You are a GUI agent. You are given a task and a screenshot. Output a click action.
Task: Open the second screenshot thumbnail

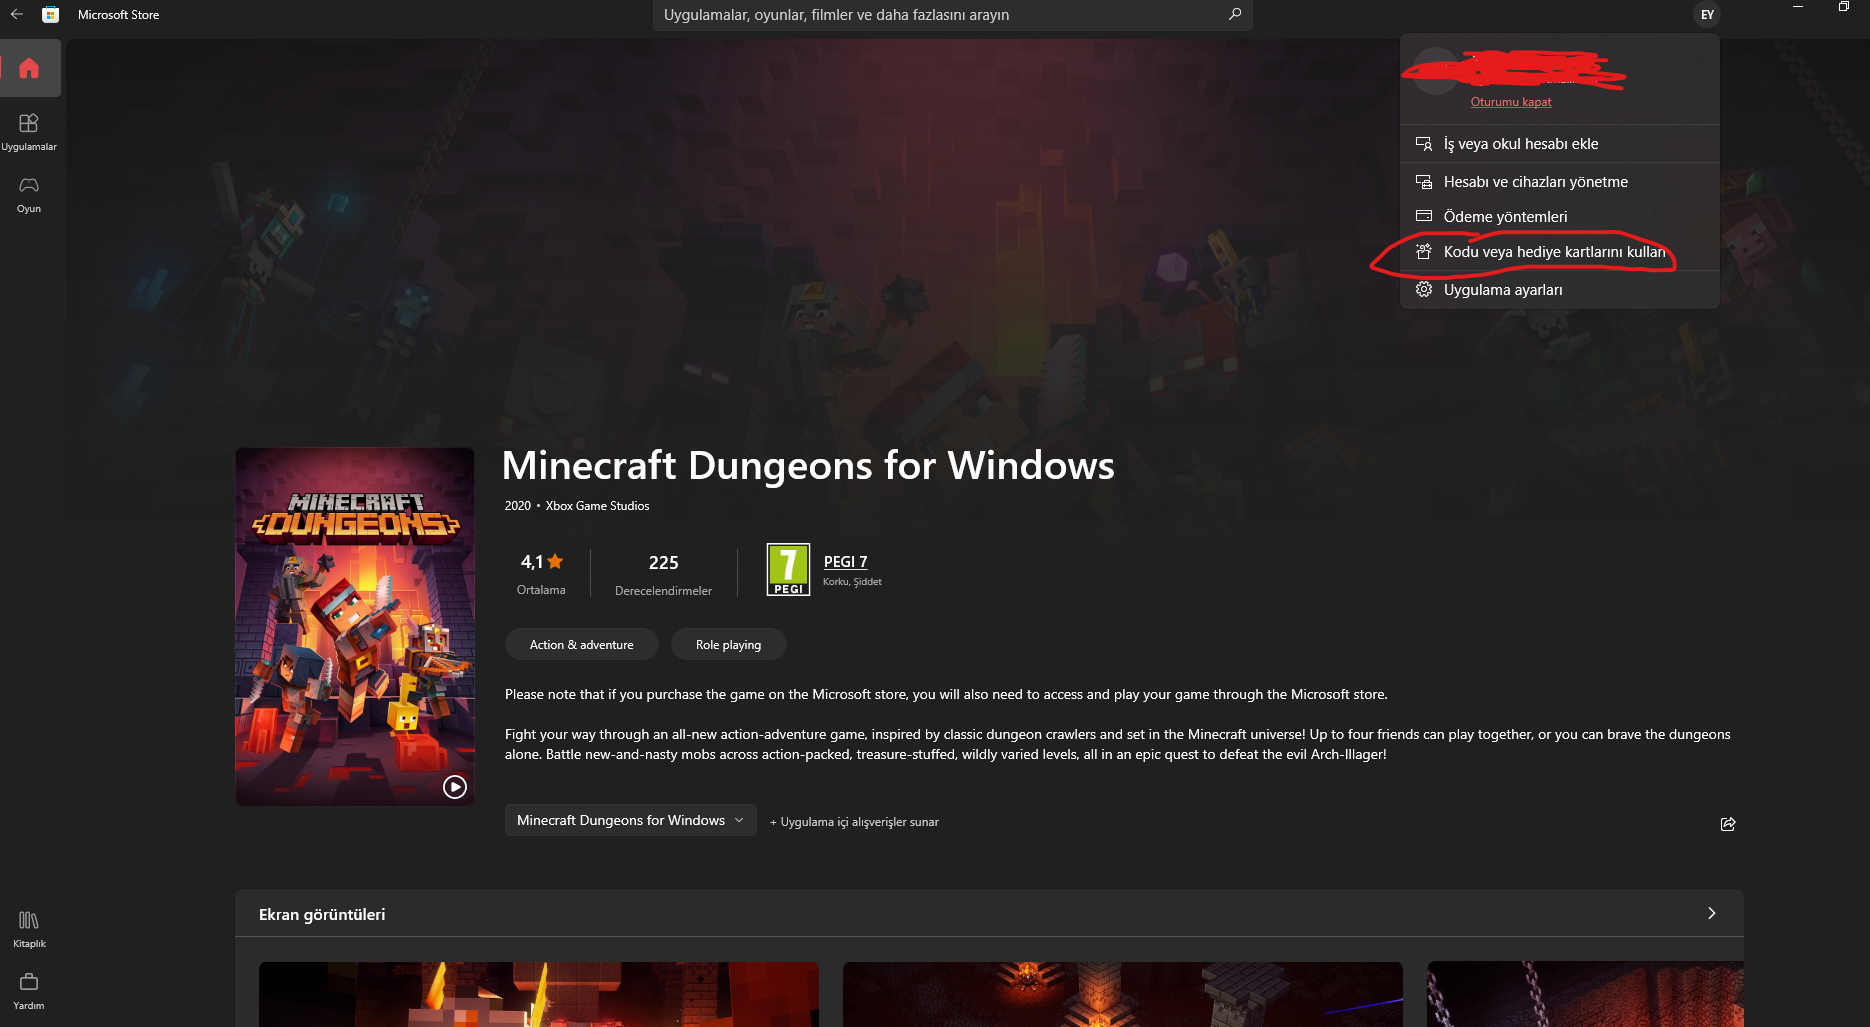pos(1123,994)
